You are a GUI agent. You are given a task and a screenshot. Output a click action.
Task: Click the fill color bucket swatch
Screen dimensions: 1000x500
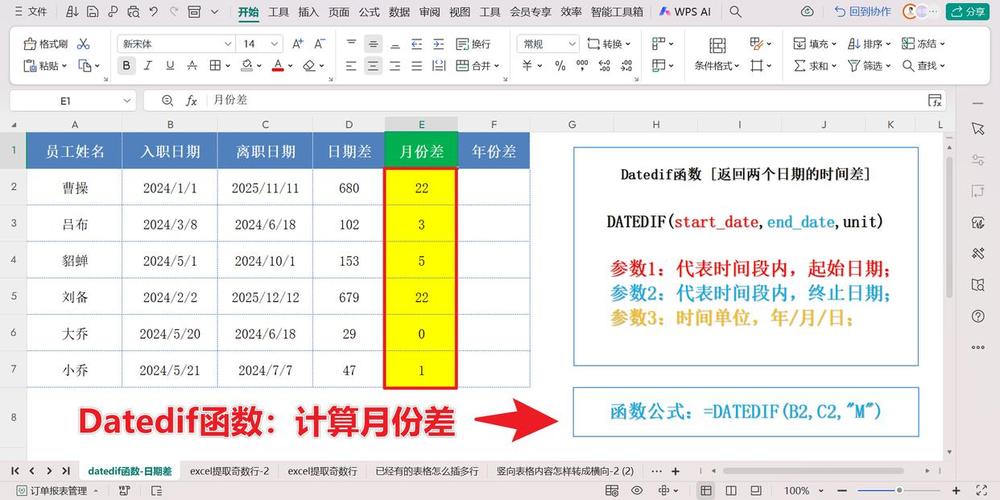tap(247, 65)
